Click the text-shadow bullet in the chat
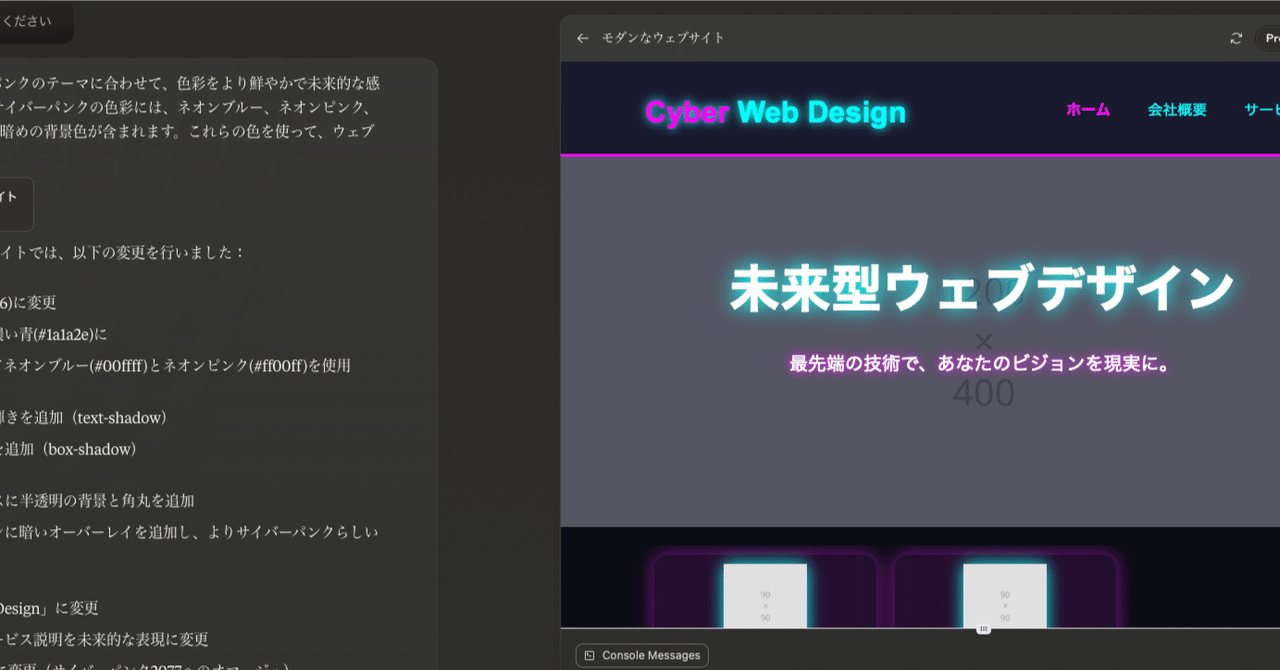 84,417
